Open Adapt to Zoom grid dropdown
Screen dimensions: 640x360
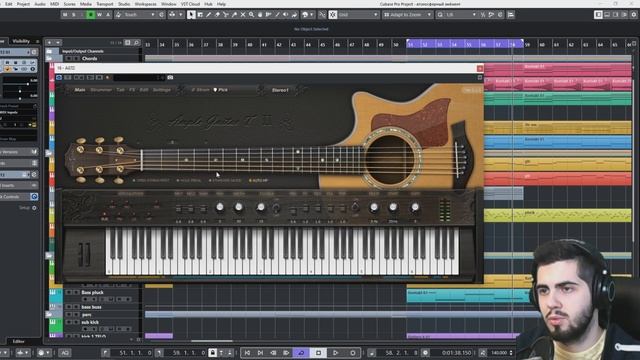coord(407,15)
